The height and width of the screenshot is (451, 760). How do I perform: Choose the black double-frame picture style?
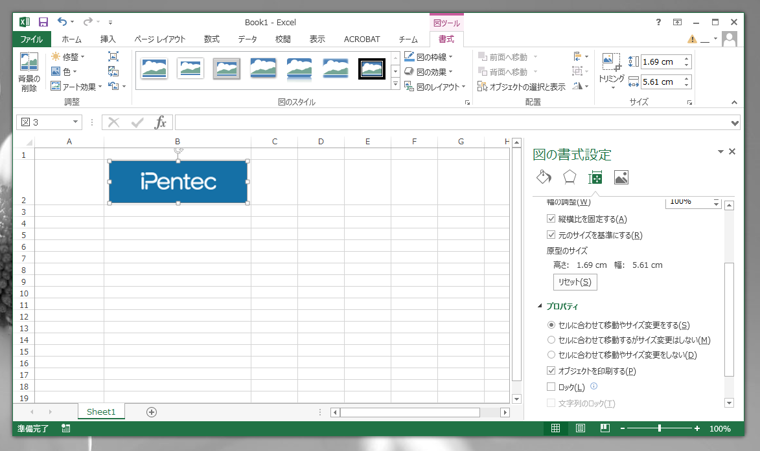coord(372,69)
